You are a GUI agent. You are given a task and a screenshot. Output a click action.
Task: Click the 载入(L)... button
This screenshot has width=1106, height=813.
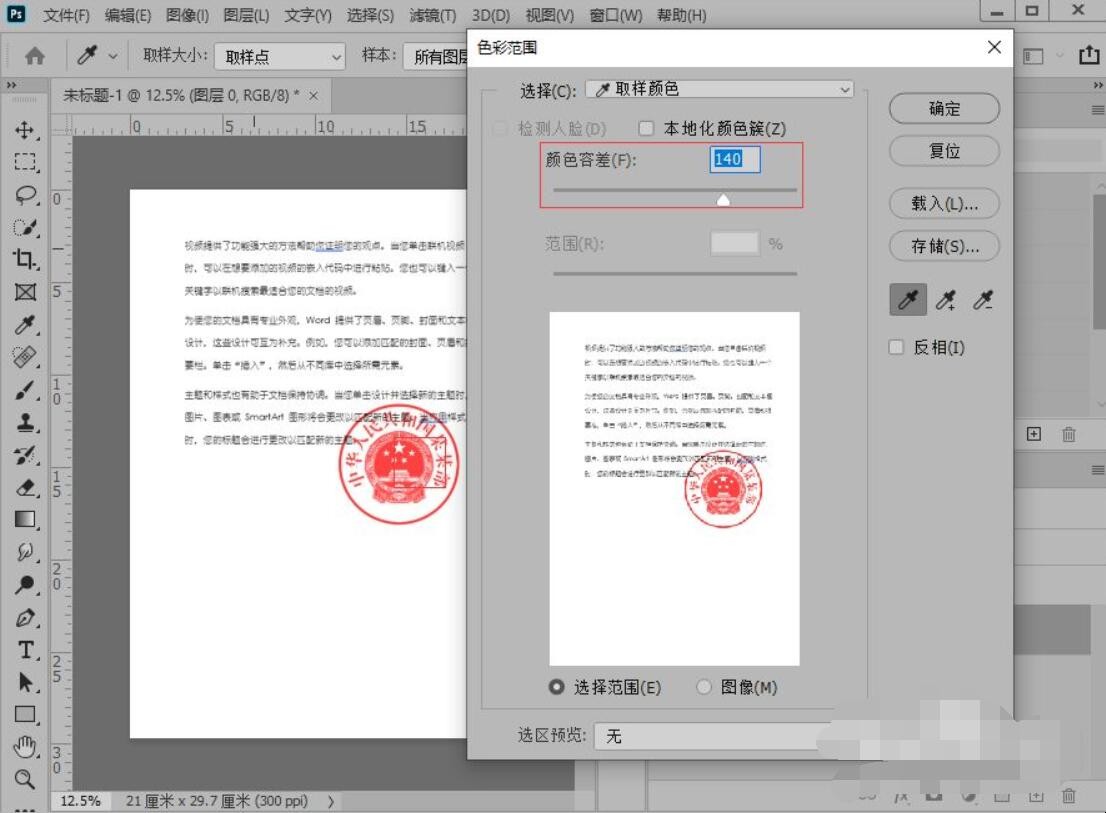pyautogui.click(x=944, y=203)
